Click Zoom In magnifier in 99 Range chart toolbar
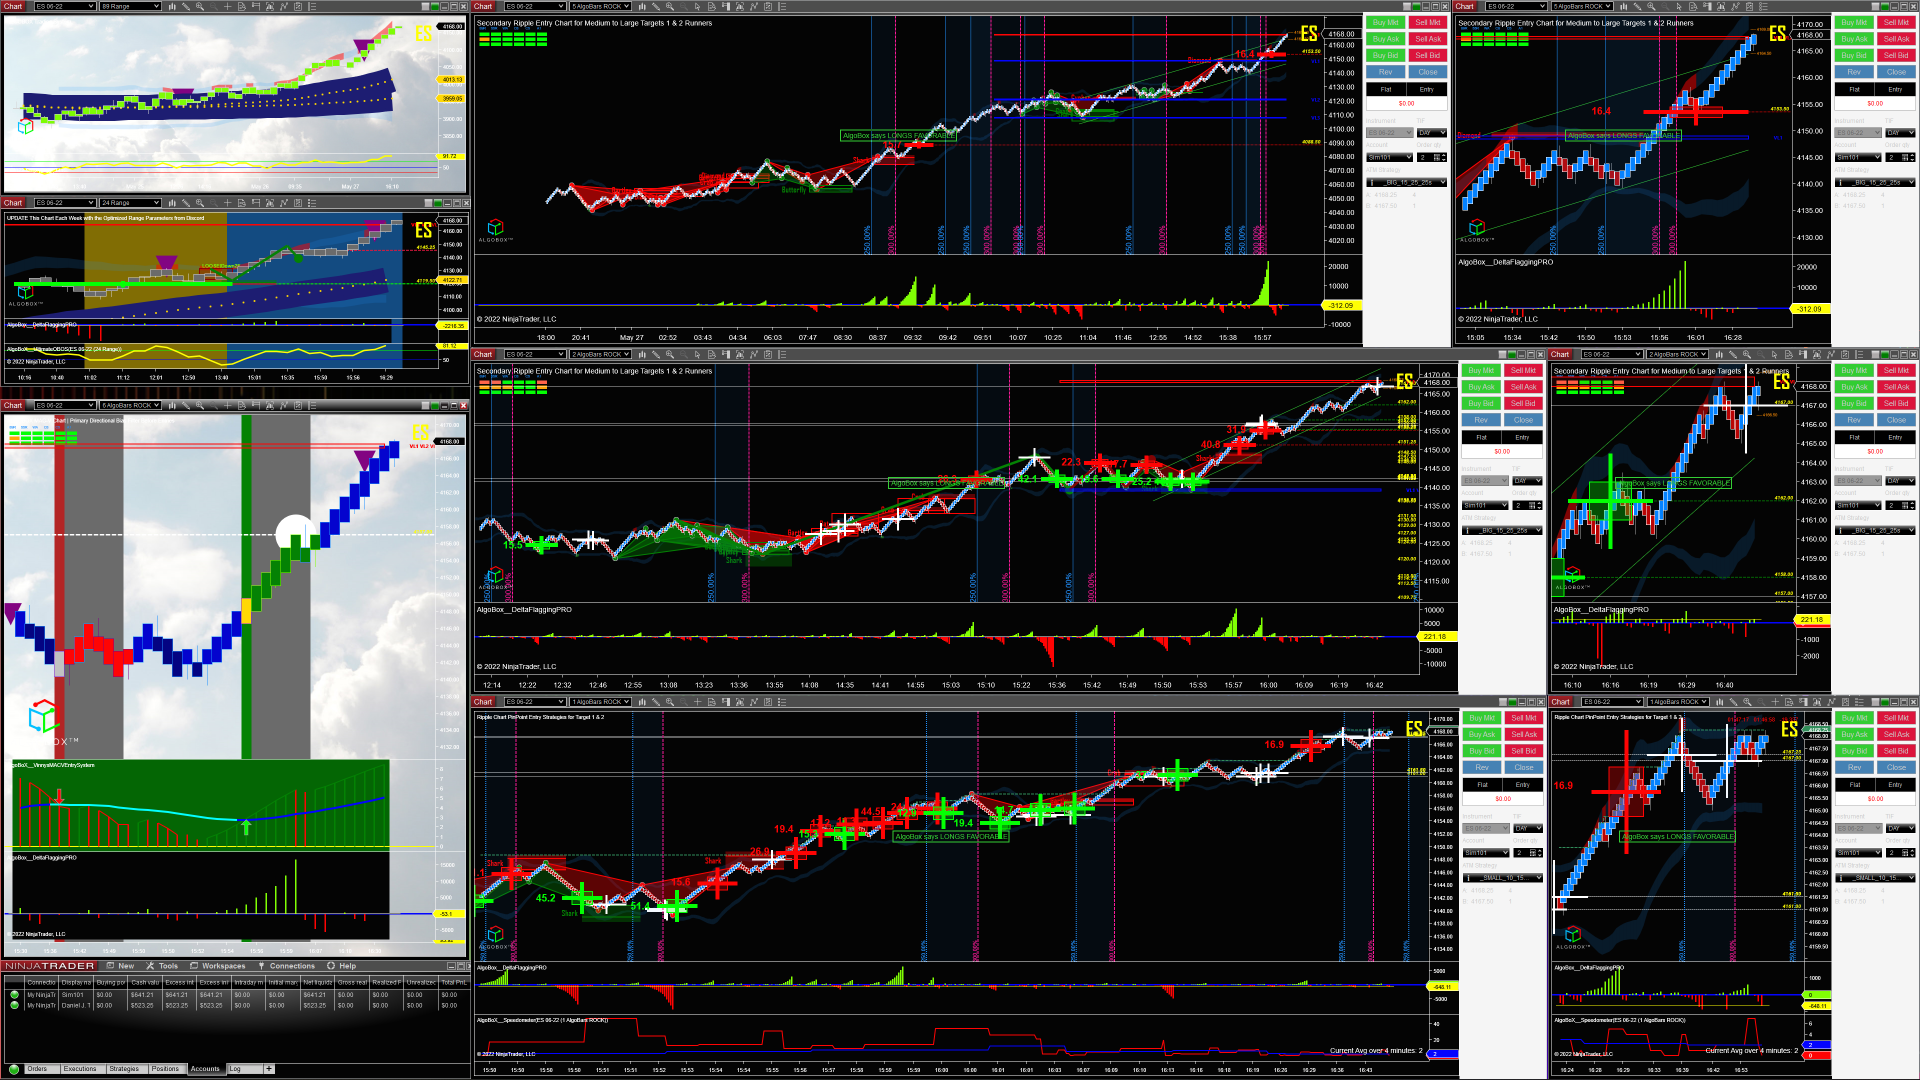 (x=200, y=6)
